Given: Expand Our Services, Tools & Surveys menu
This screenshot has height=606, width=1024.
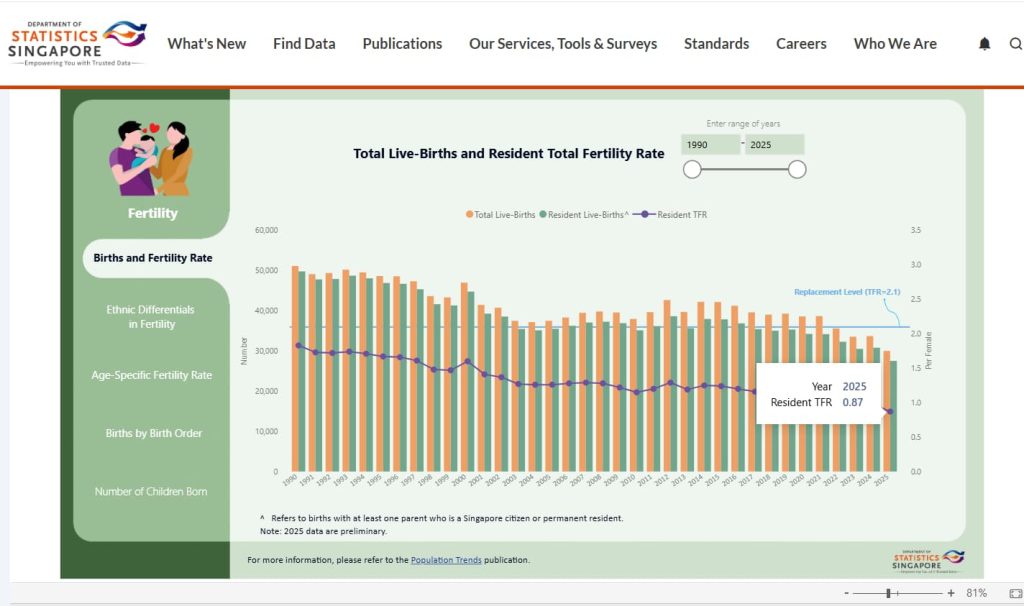Looking at the screenshot, I should [x=563, y=44].
